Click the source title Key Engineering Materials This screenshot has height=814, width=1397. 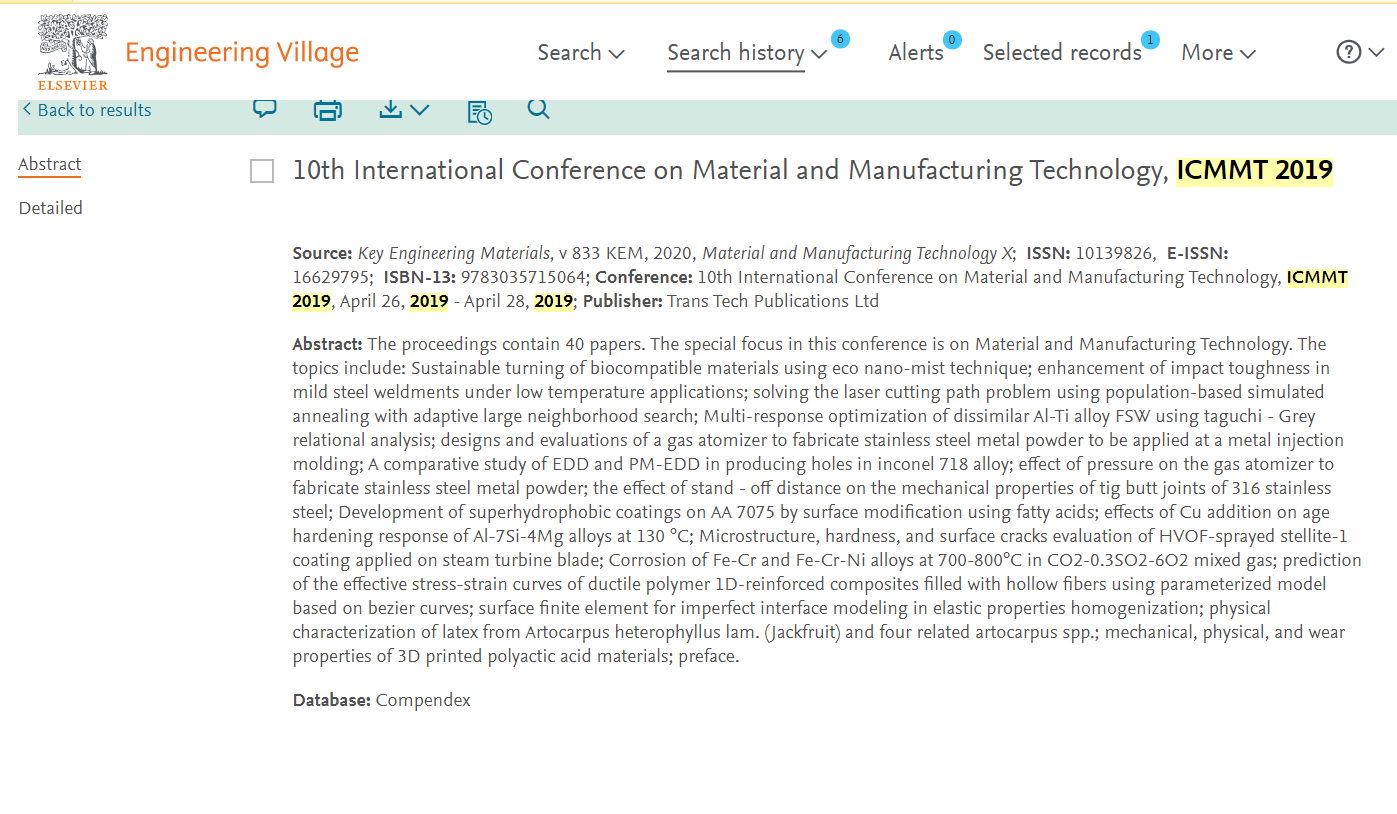tap(455, 253)
